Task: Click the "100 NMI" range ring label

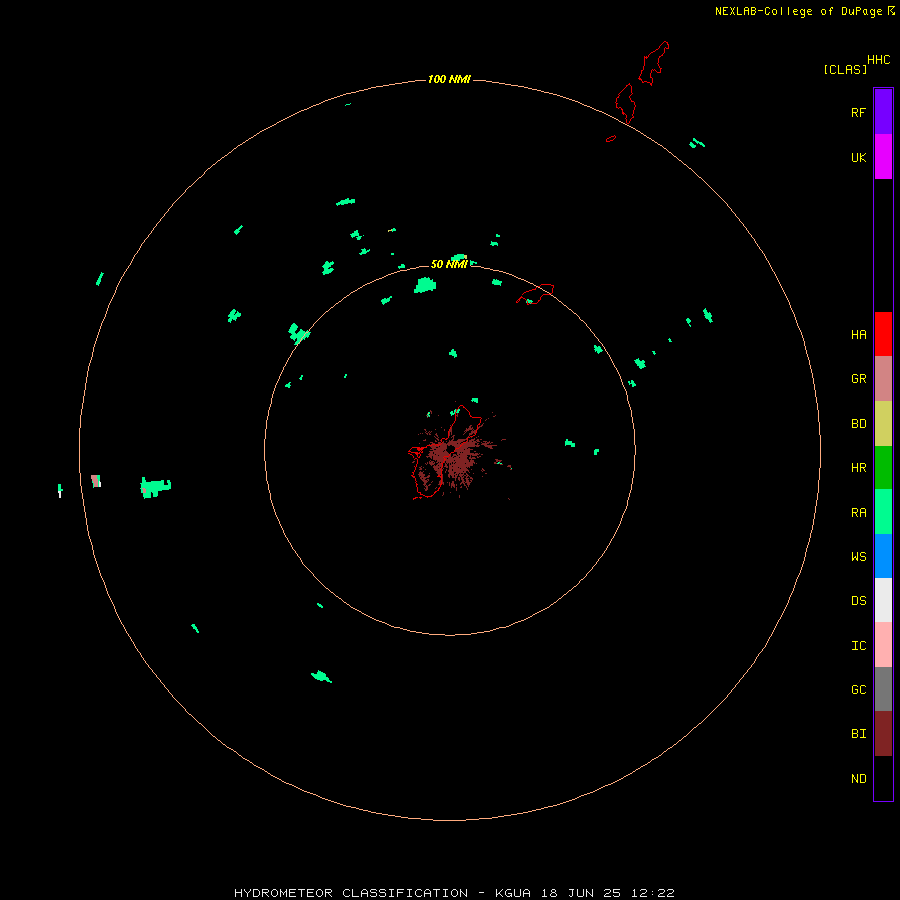Action: click(449, 79)
